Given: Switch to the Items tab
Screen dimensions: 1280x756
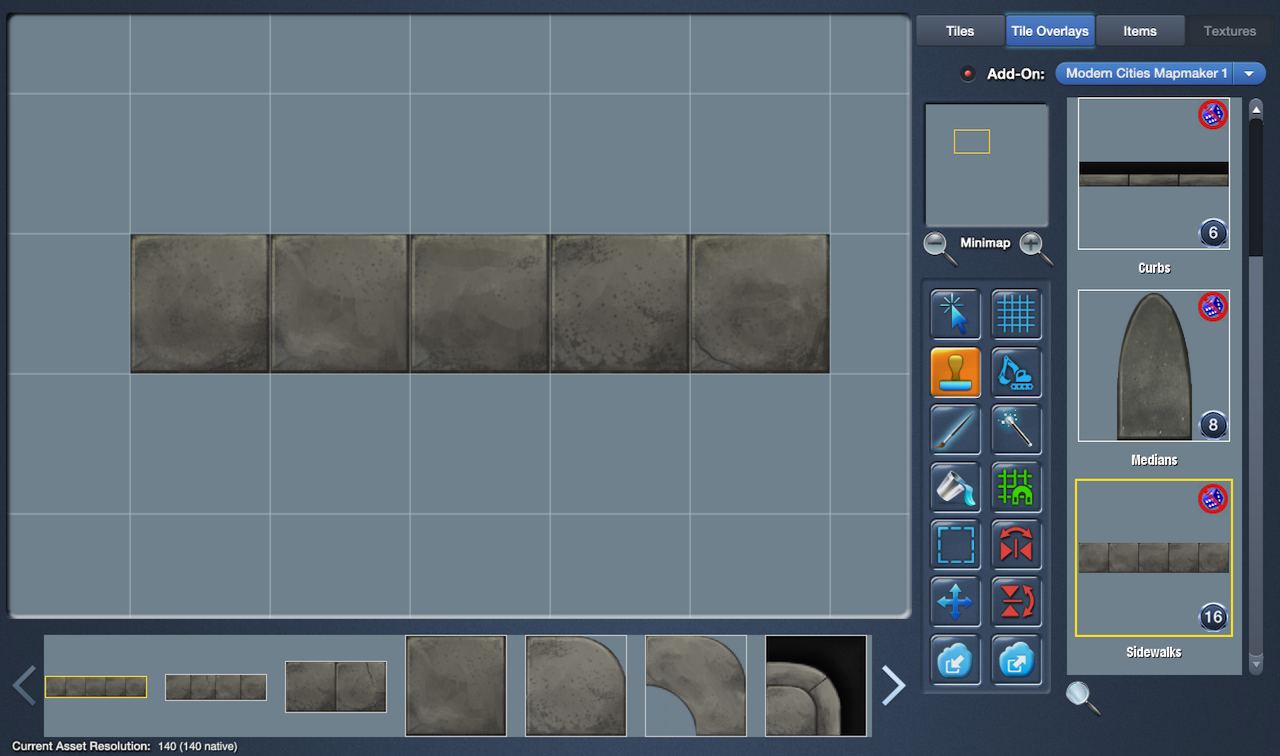Looking at the screenshot, I should tap(1140, 31).
